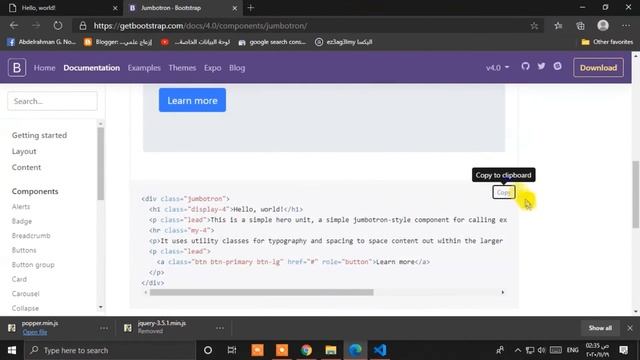Open volume control in system tray
The width and height of the screenshot is (640, 360).
(541, 350)
